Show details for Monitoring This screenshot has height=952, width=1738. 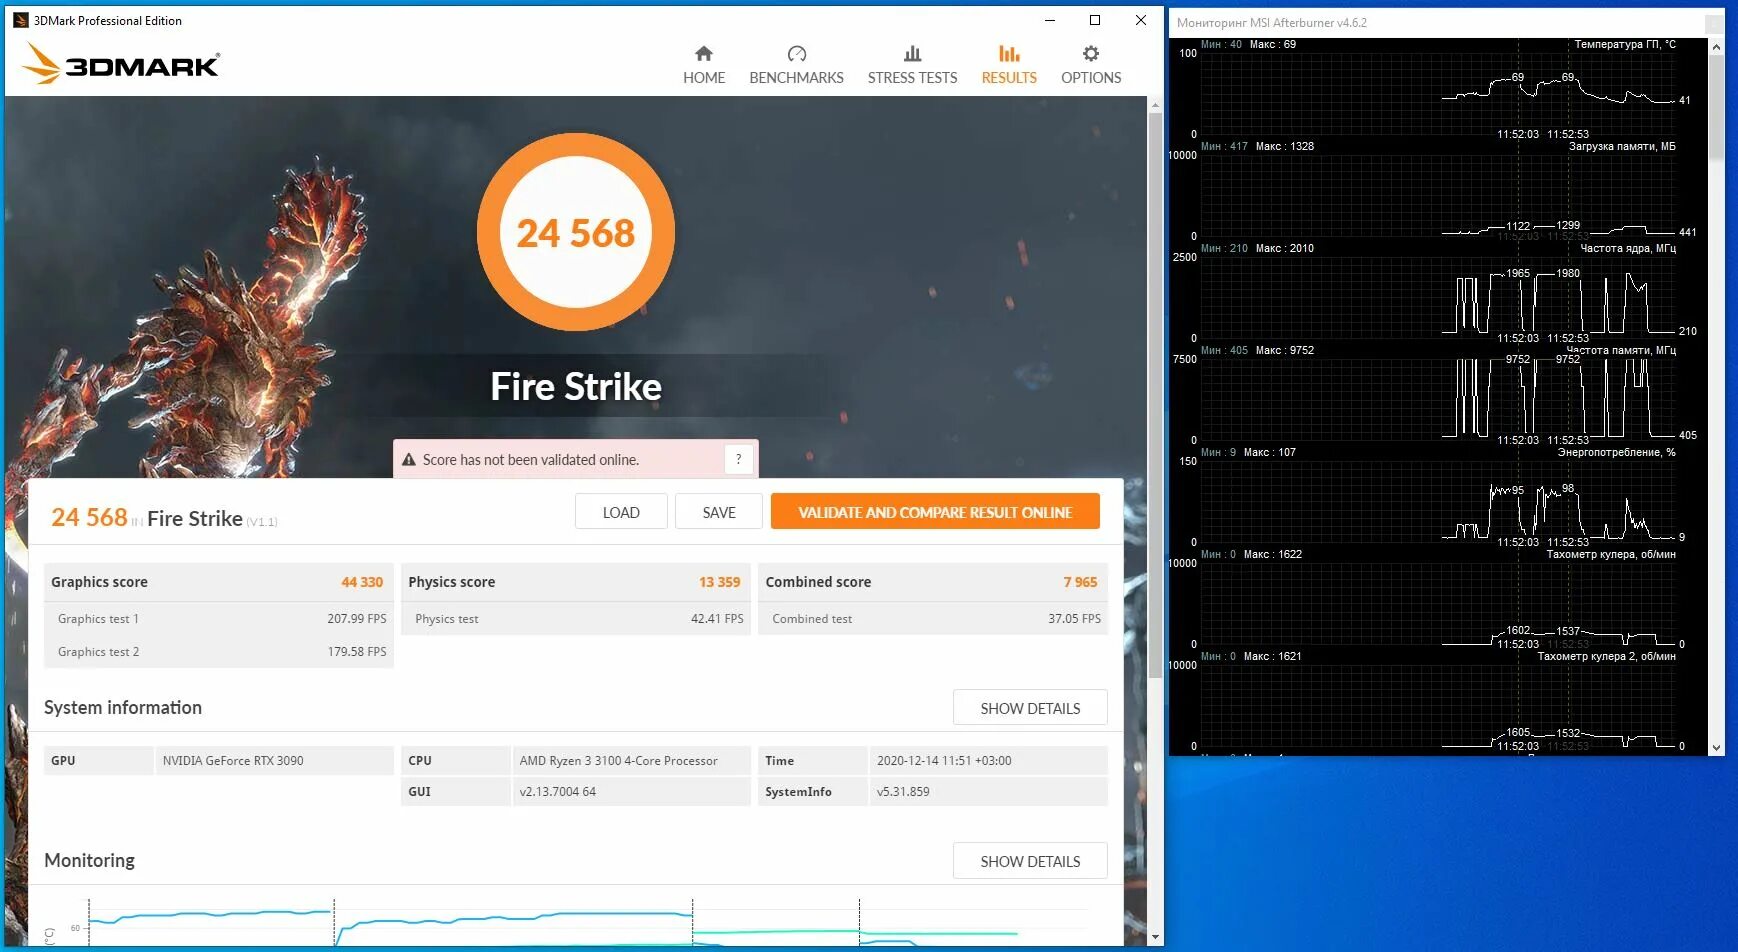1030,861
